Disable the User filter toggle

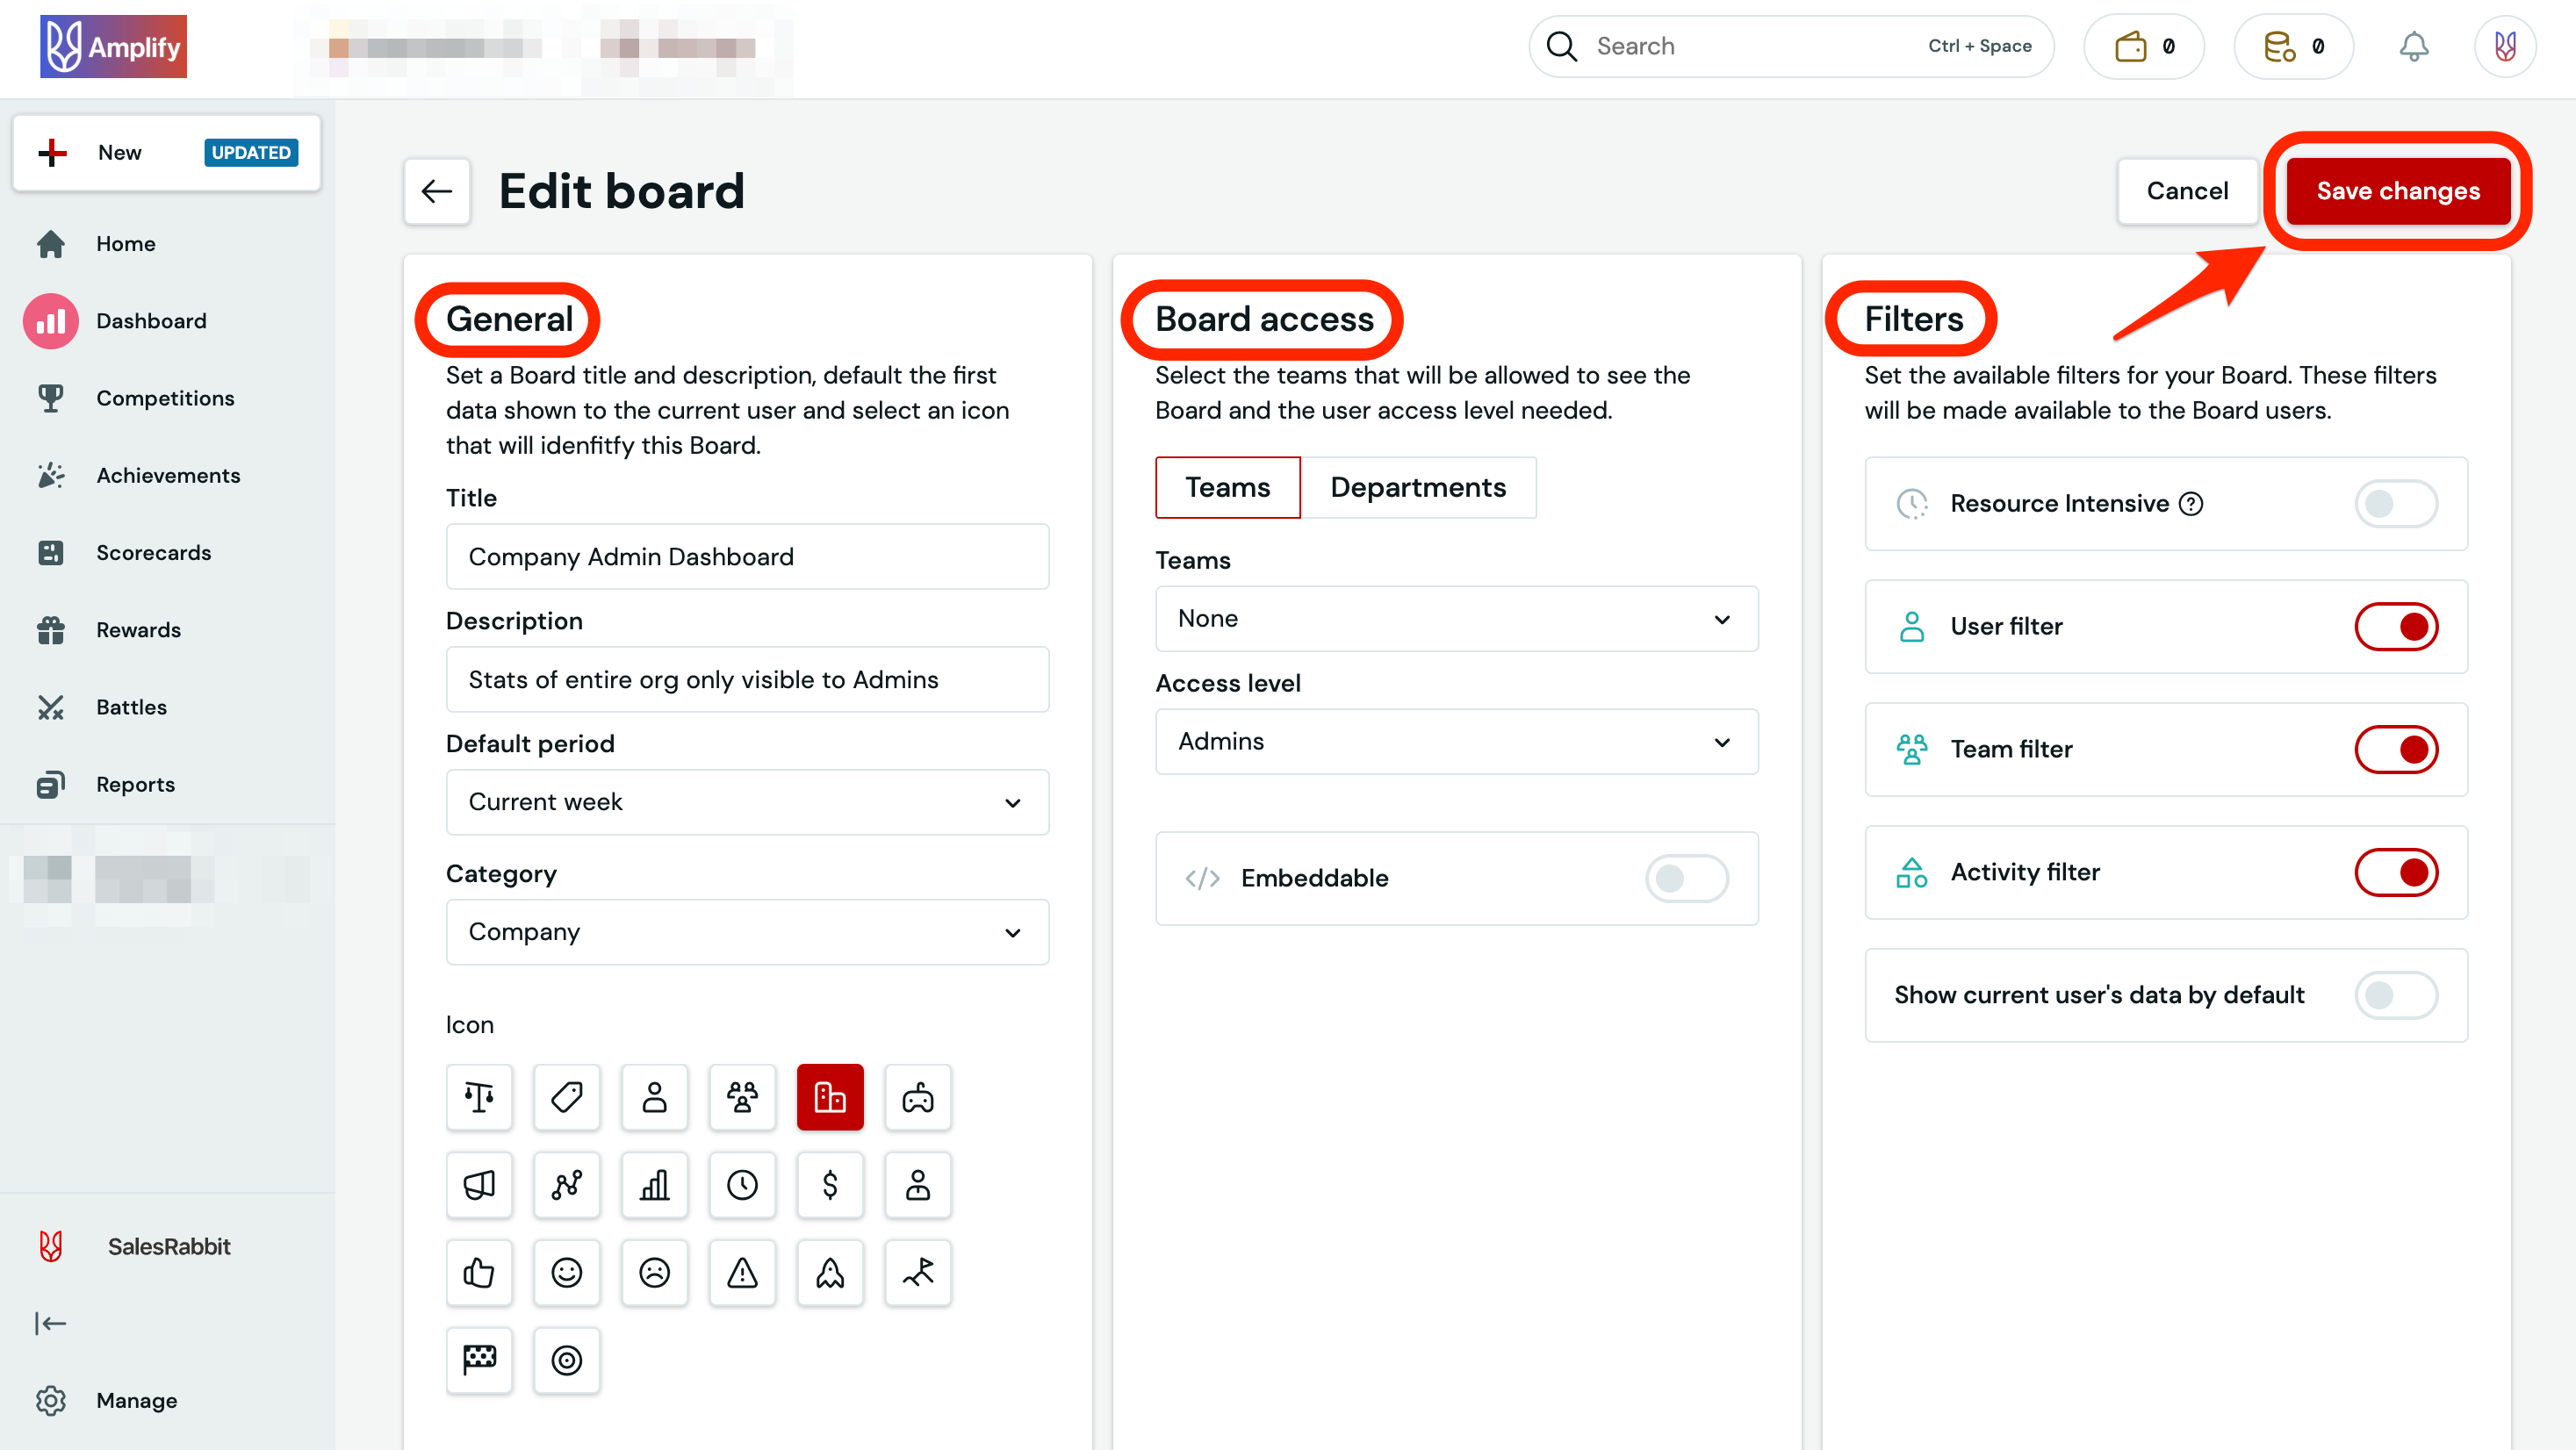(x=2396, y=627)
